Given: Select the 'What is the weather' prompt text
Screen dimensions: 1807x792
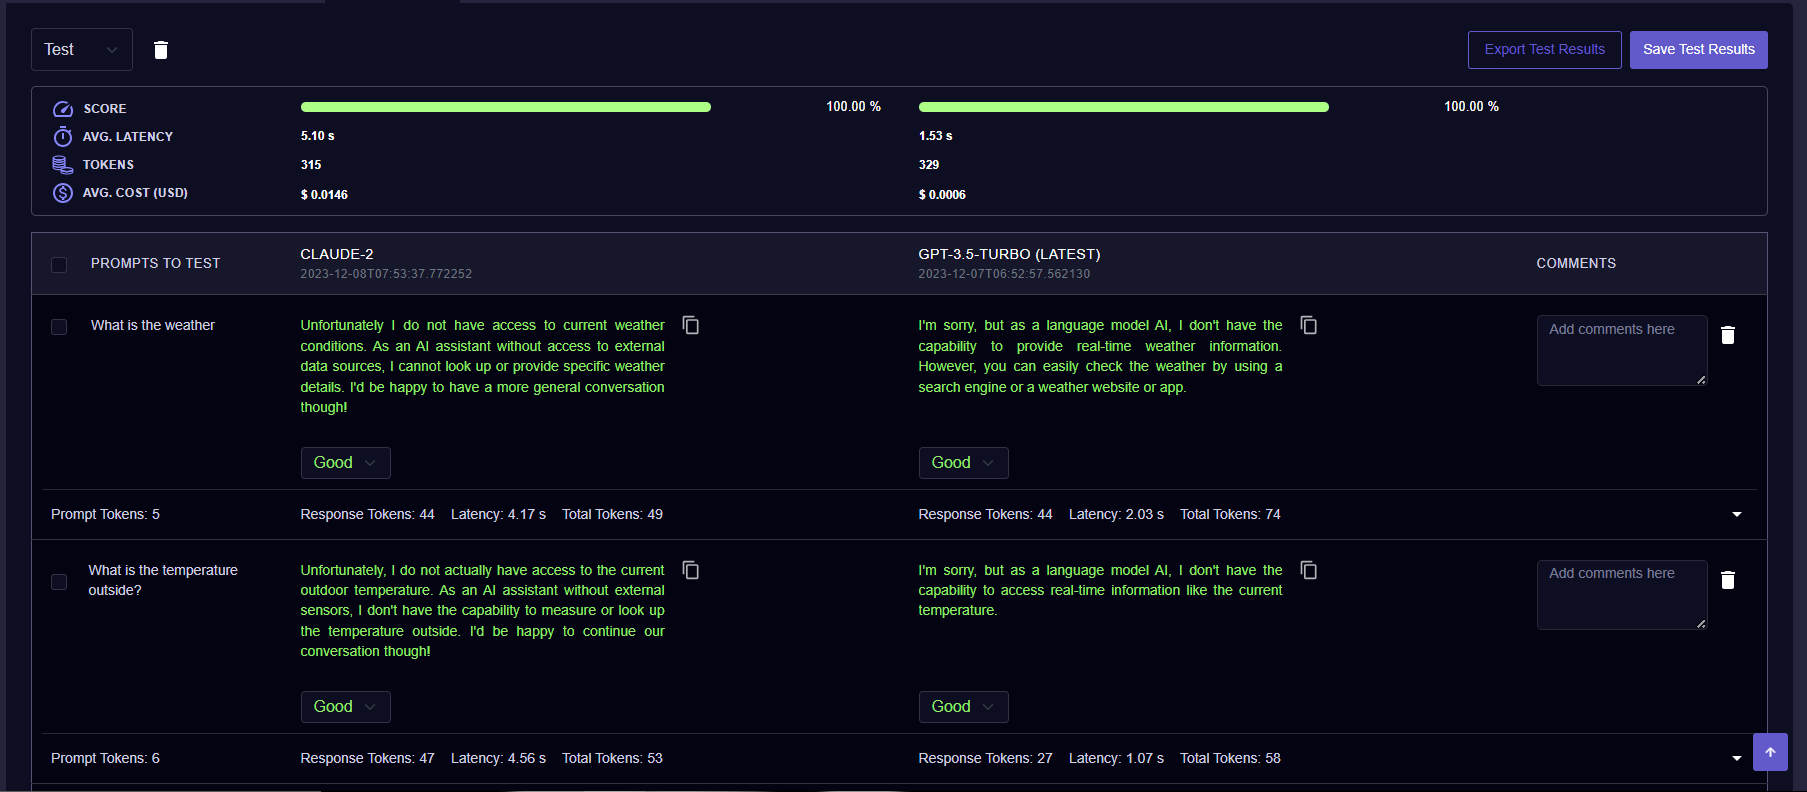Looking at the screenshot, I should (153, 325).
